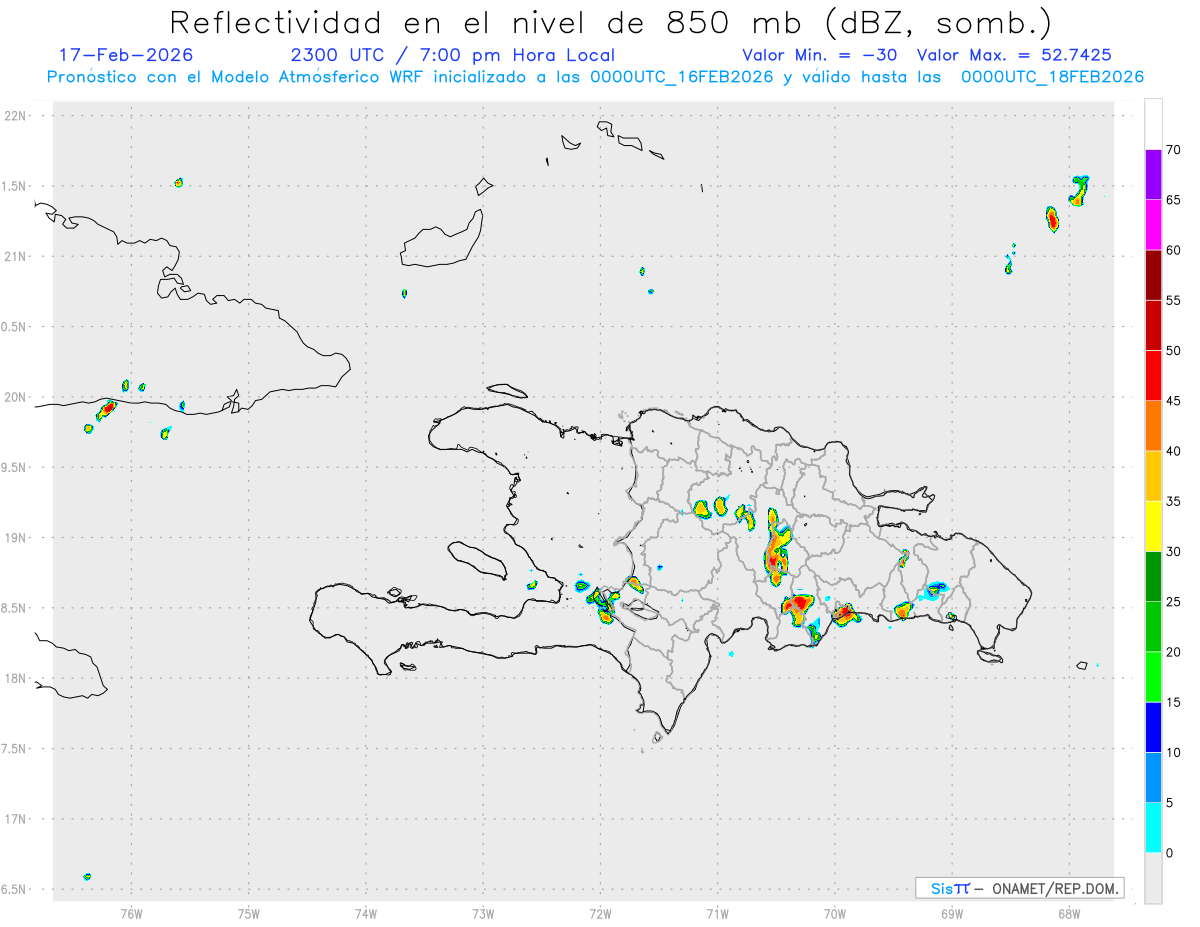Click the '70' colorbar tick label
This screenshot has width=1200, height=927.
(1173, 150)
